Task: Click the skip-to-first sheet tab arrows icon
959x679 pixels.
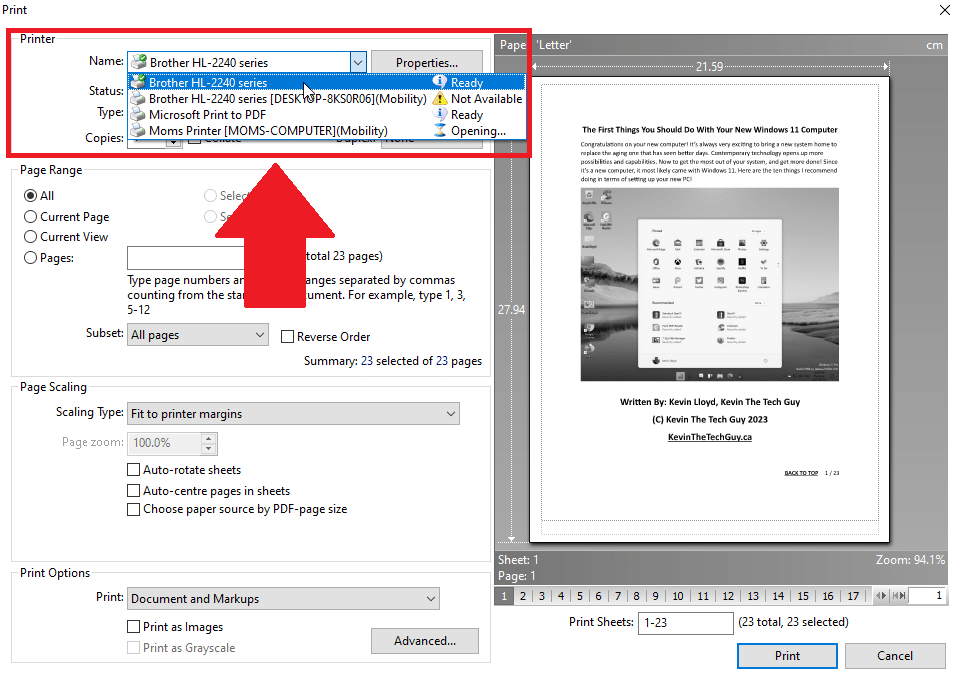Action: [x=899, y=595]
